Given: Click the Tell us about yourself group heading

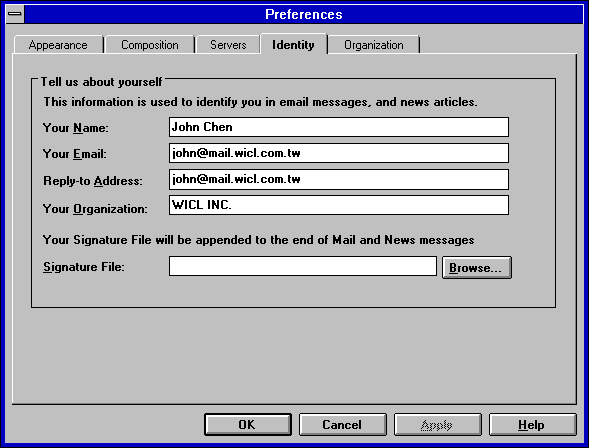Looking at the screenshot, I should click(x=101, y=82).
